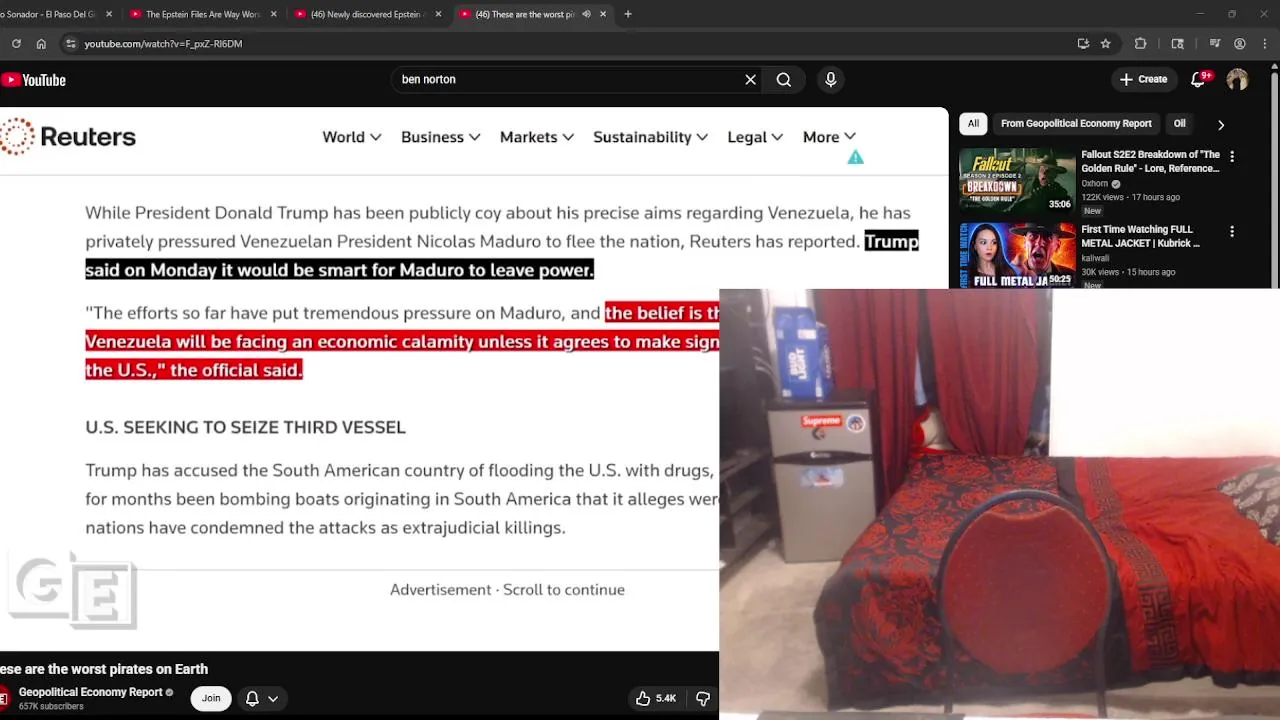This screenshot has height=720, width=1280.
Task: Open options for the Fallout S2E2 video
Action: point(1232,157)
